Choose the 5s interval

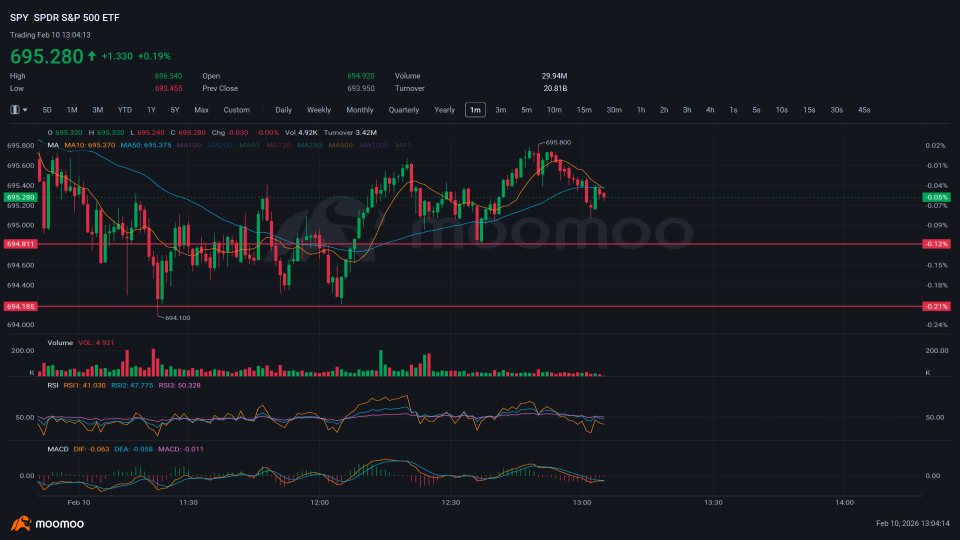[x=757, y=110]
